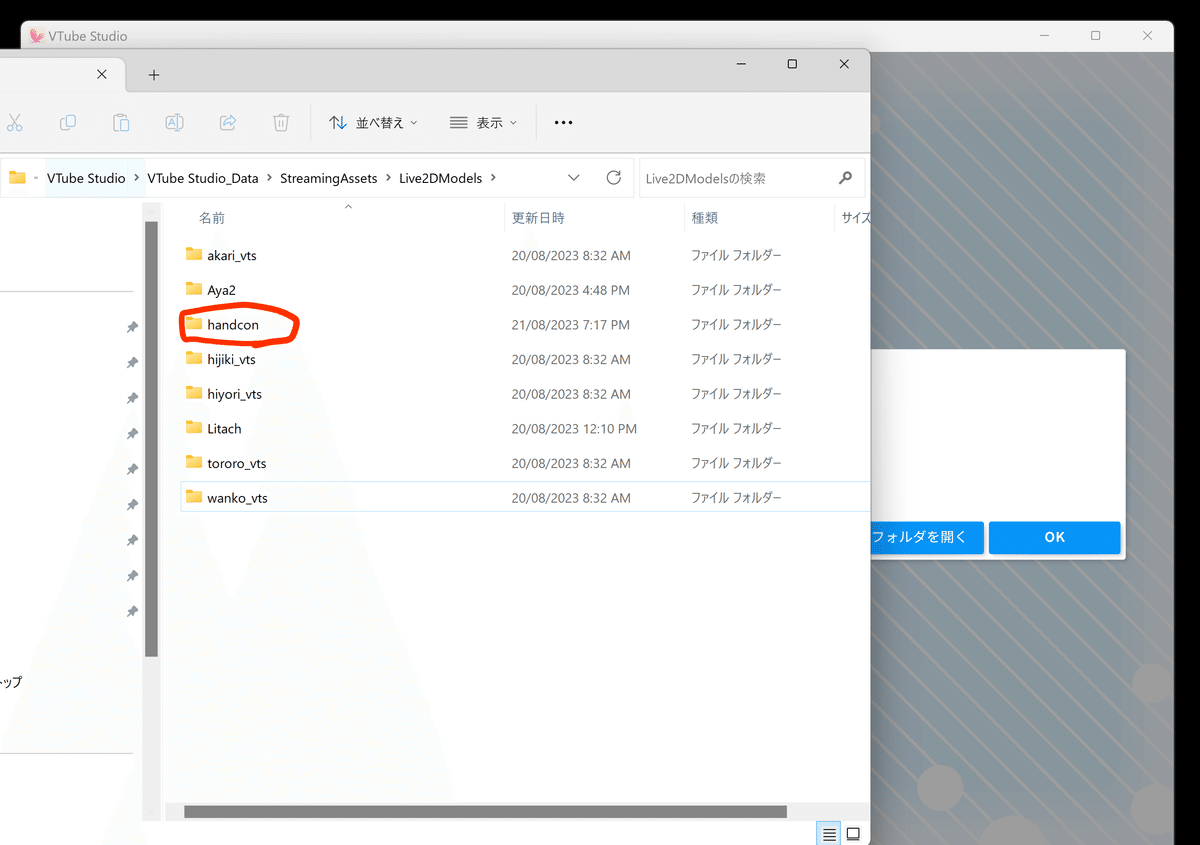Select the akari_vts folder name
Image resolution: width=1200 pixels, height=845 pixels.
tap(232, 256)
